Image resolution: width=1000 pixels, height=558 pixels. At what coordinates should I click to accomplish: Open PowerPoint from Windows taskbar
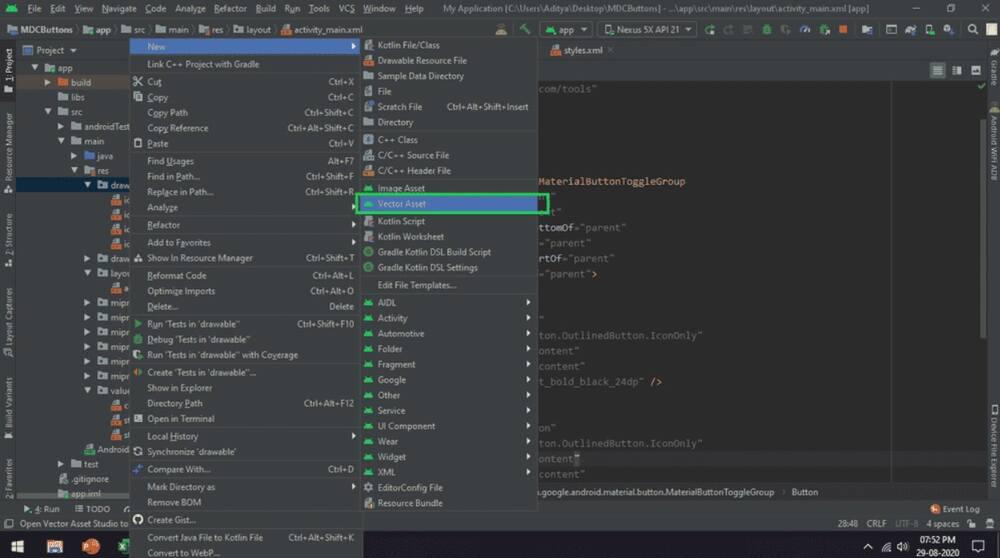[91, 547]
